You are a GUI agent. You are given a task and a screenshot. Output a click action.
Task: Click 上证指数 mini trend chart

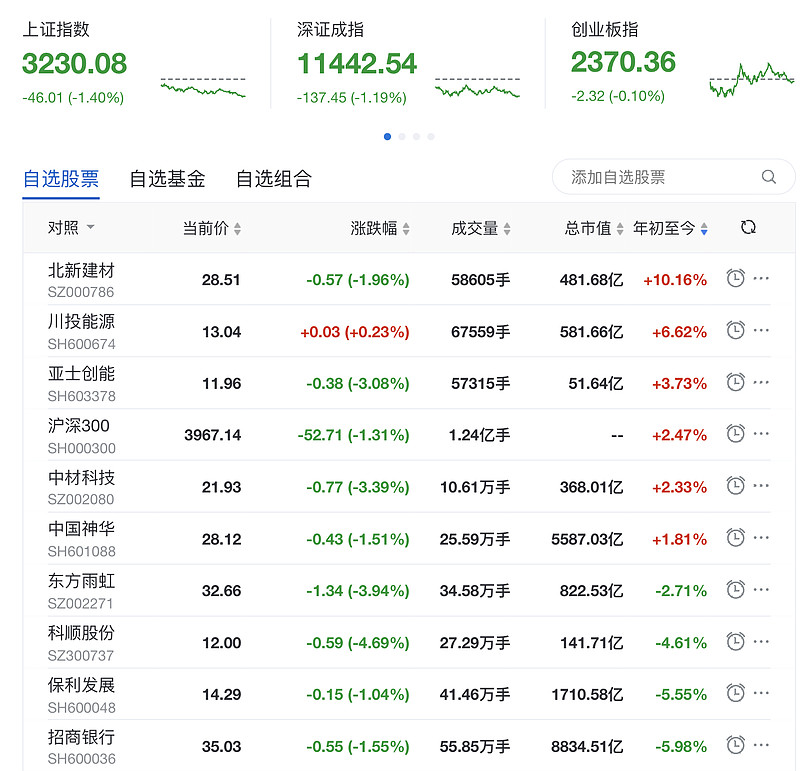point(203,87)
